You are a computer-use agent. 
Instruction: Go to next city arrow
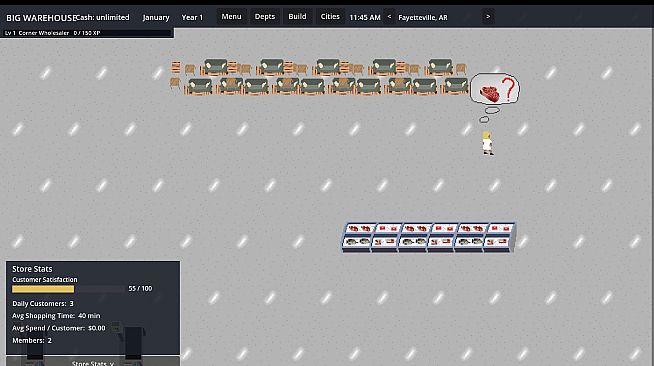pyautogui.click(x=488, y=17)
